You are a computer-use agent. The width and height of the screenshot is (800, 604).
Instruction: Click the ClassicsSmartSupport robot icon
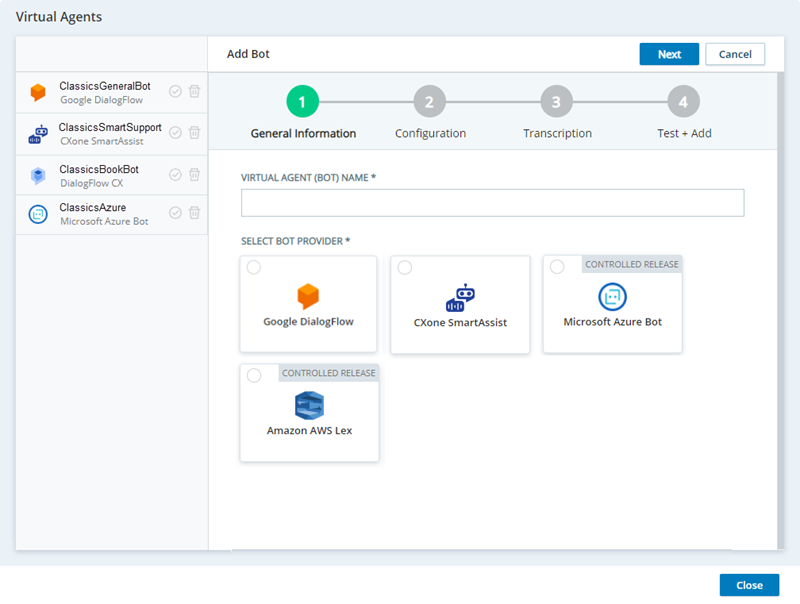pyautogui.click(x=38, y=134)
